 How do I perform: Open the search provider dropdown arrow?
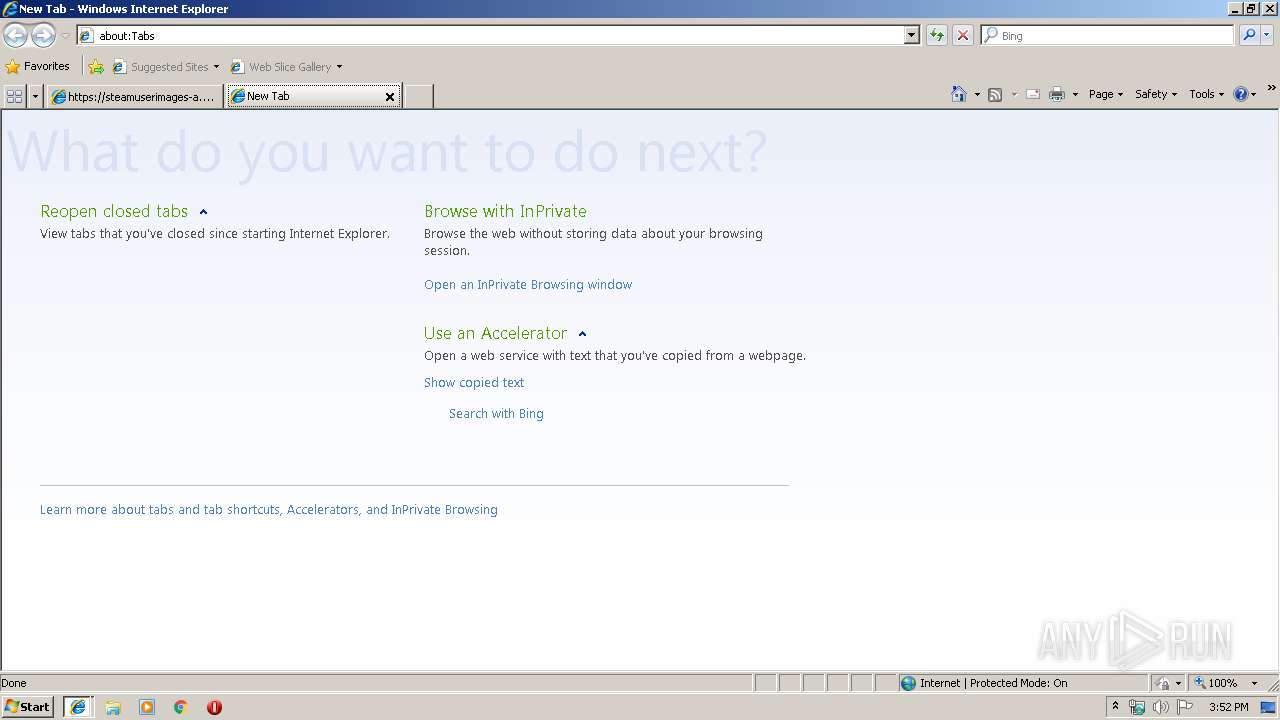tap(1266, 35)
